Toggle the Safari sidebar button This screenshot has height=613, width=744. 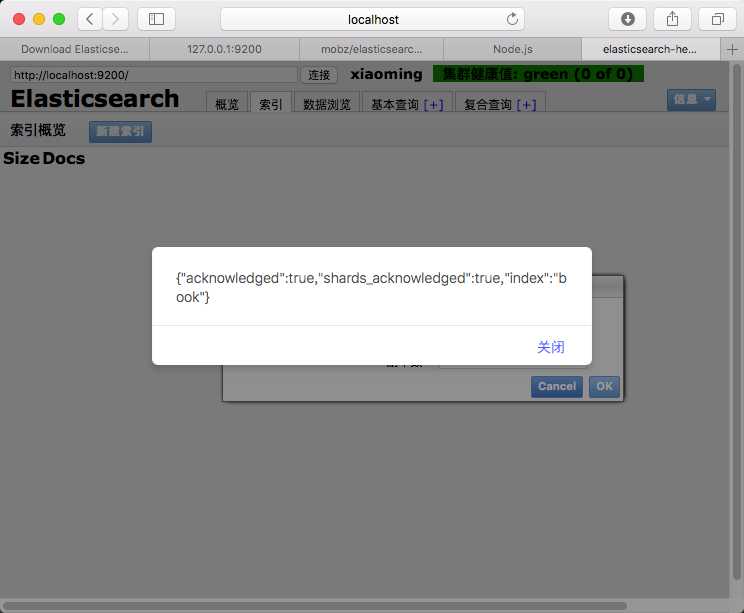click(x=156, y=19)
